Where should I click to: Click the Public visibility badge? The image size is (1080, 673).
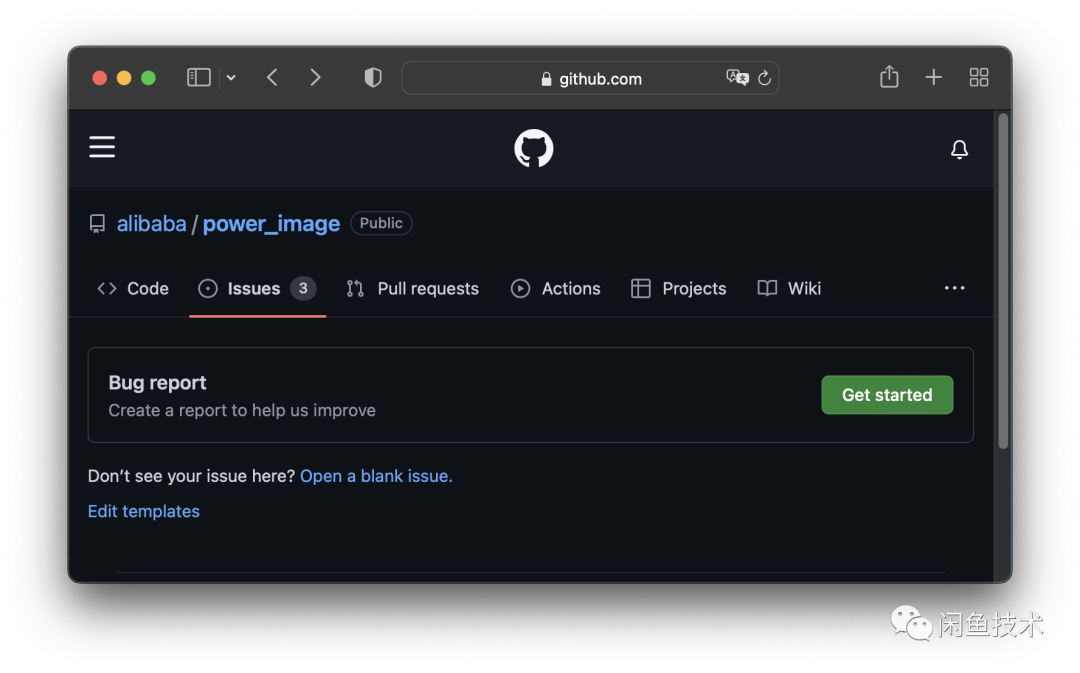tap(381, 223)
